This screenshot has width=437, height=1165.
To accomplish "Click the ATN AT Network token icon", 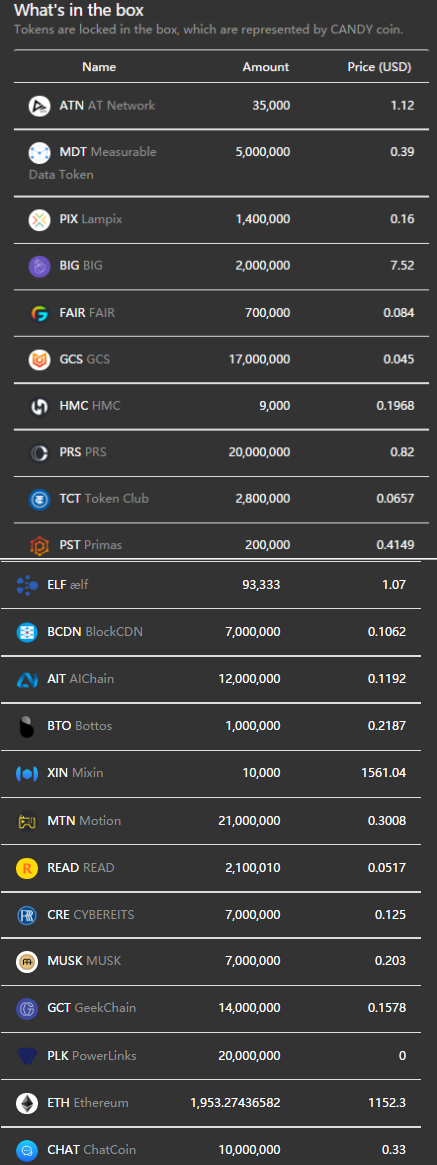I will [x=39, y=106].
